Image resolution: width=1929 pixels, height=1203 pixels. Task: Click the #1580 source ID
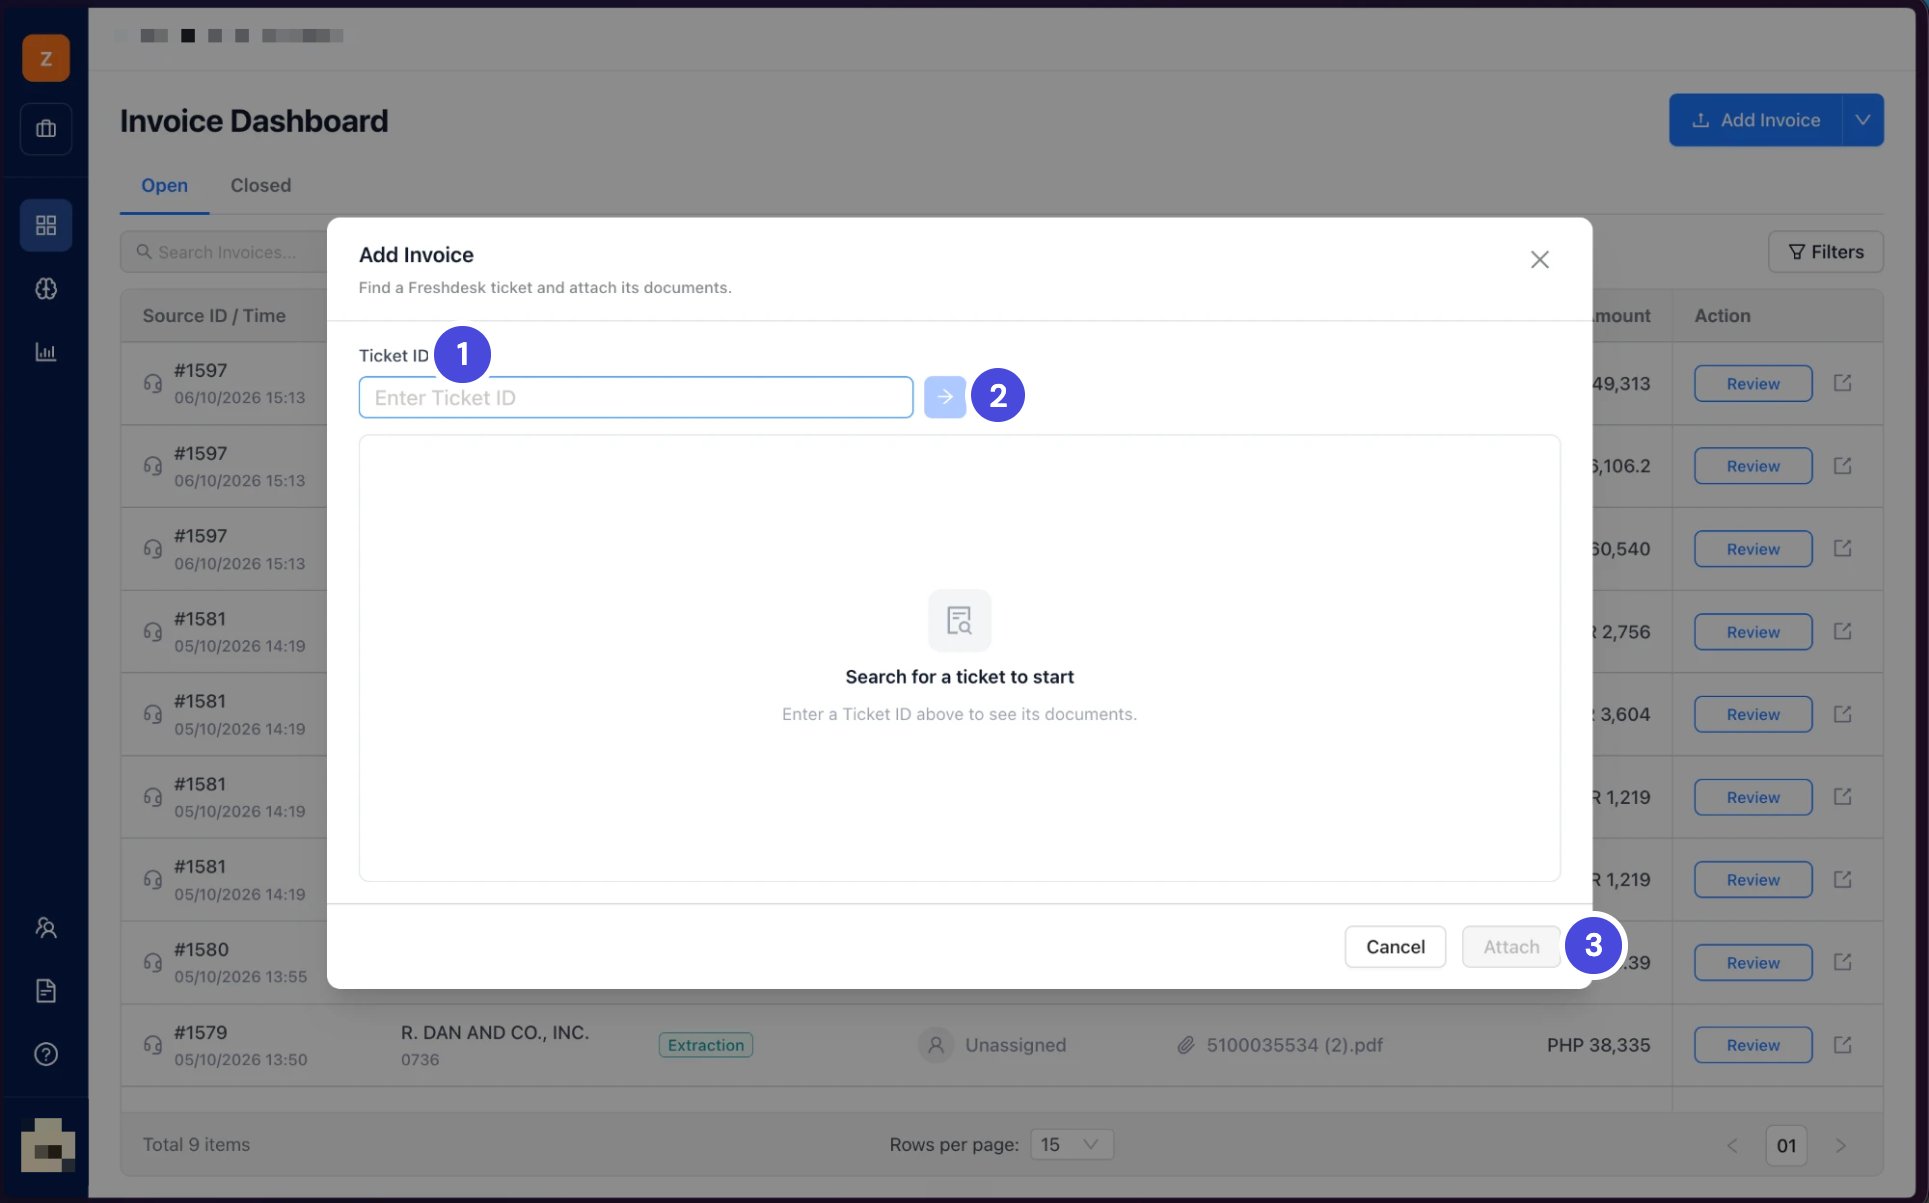pos(202,949)
